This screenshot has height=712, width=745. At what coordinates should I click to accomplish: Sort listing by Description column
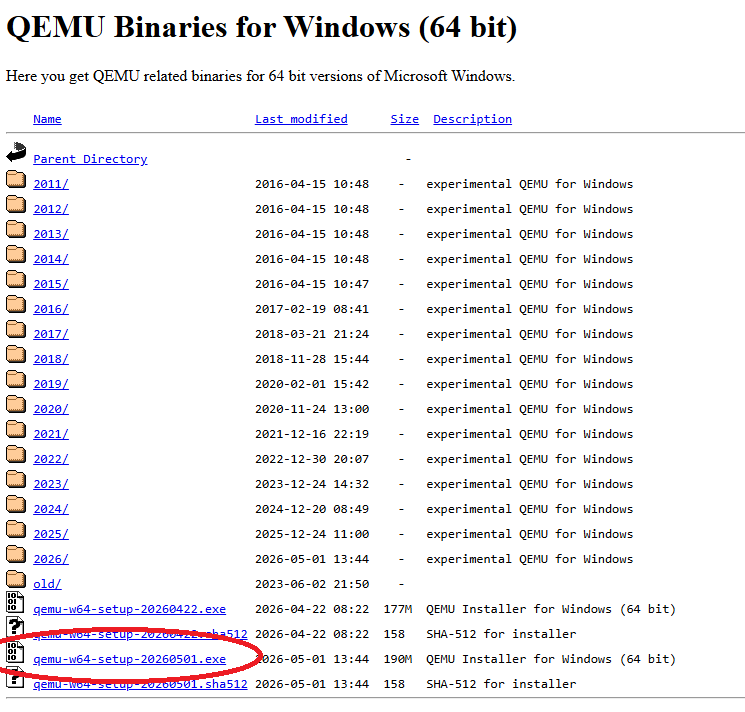tap(473, 119)
